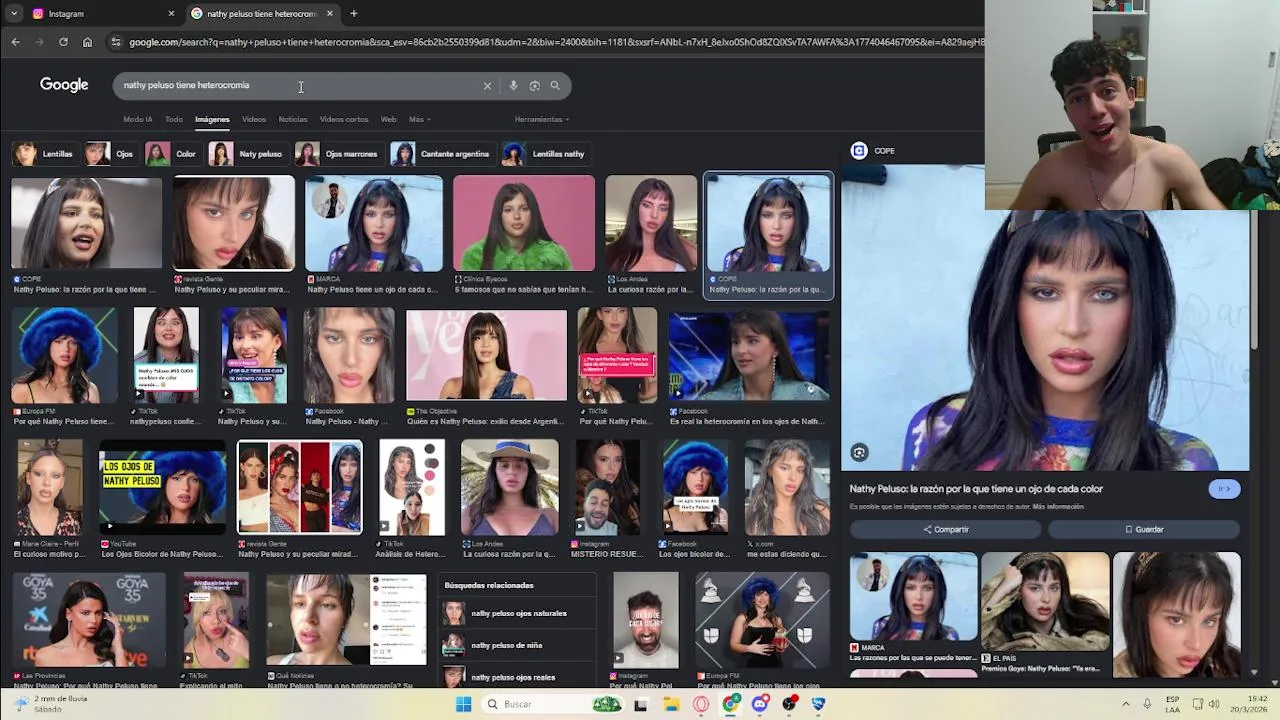Open the Videos cortos tab
This screenshot has width=1280, height=720.
click(344, 119)
